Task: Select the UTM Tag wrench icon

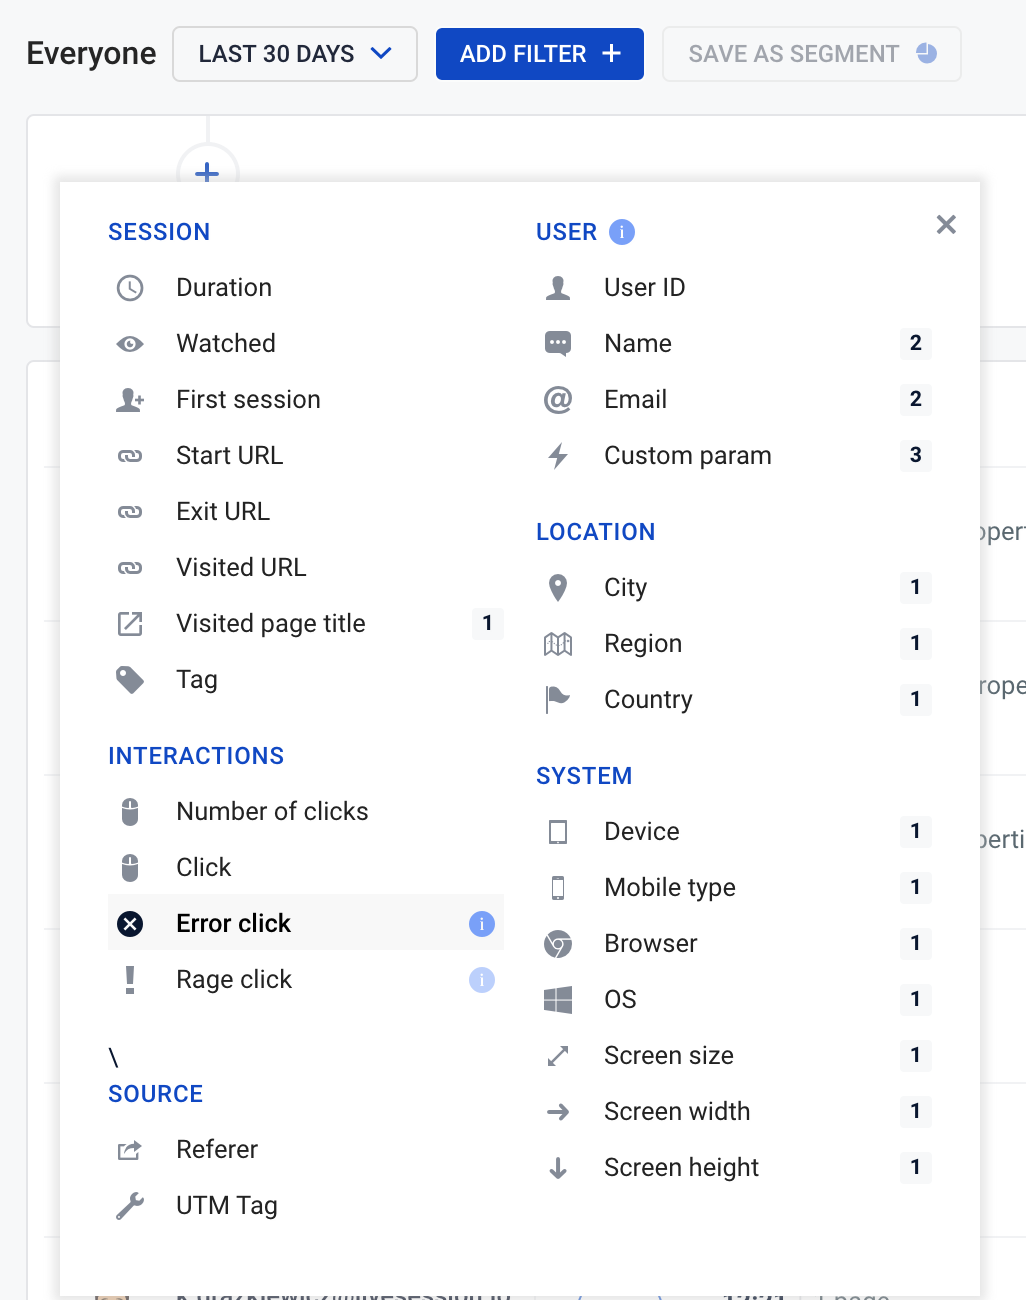Action: pos(129,1205)
